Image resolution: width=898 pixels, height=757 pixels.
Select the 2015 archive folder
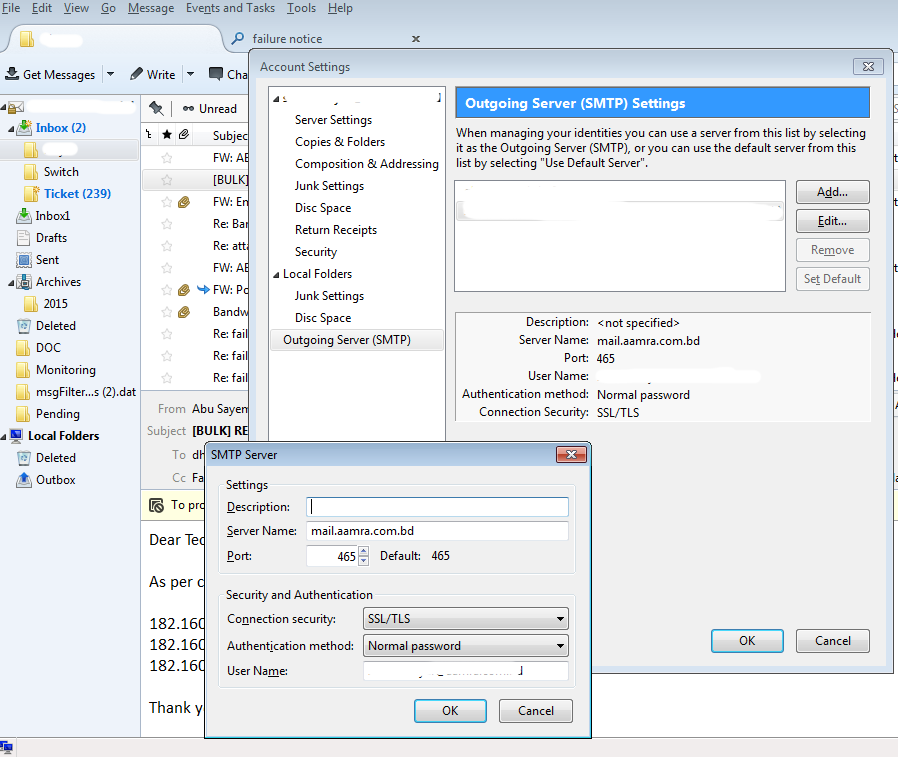[x=56, y=304]
